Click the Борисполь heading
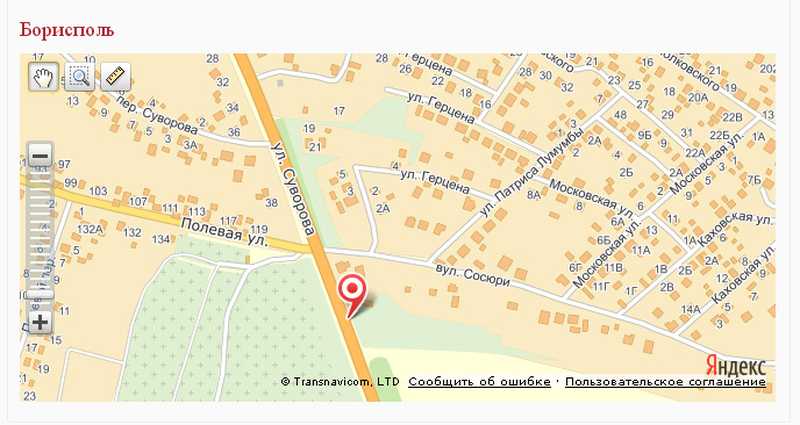Screen dimensions: 800x425 [x=67, y=30]
